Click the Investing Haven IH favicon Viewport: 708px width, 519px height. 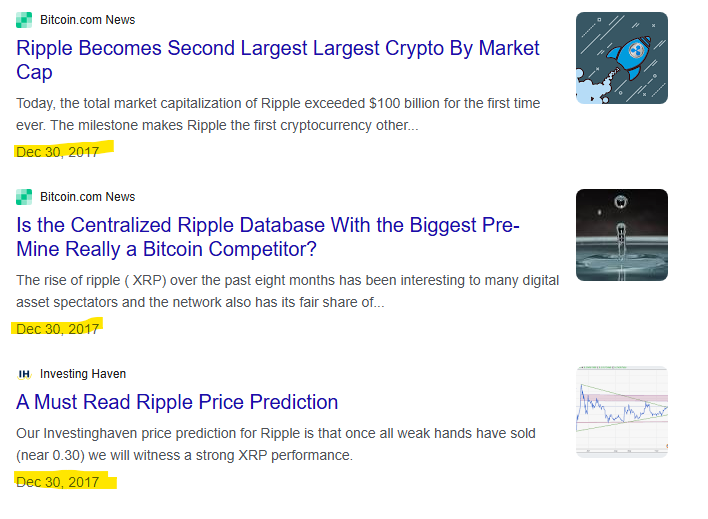click(24, 374)
